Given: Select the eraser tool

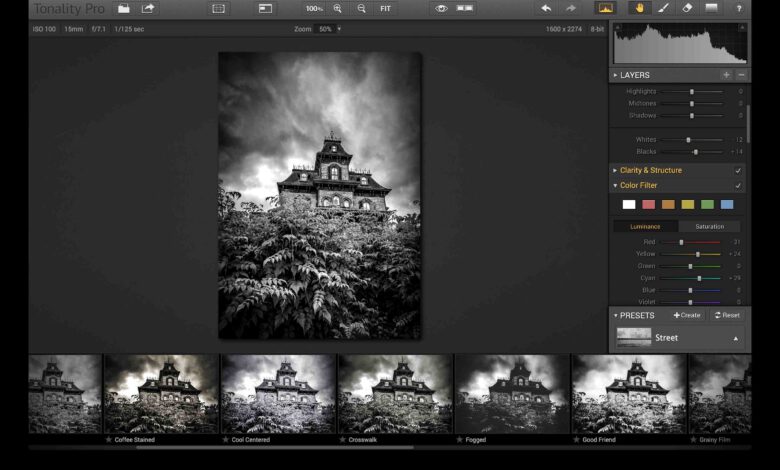Looking at the screenshot, I should click(687, 8).
